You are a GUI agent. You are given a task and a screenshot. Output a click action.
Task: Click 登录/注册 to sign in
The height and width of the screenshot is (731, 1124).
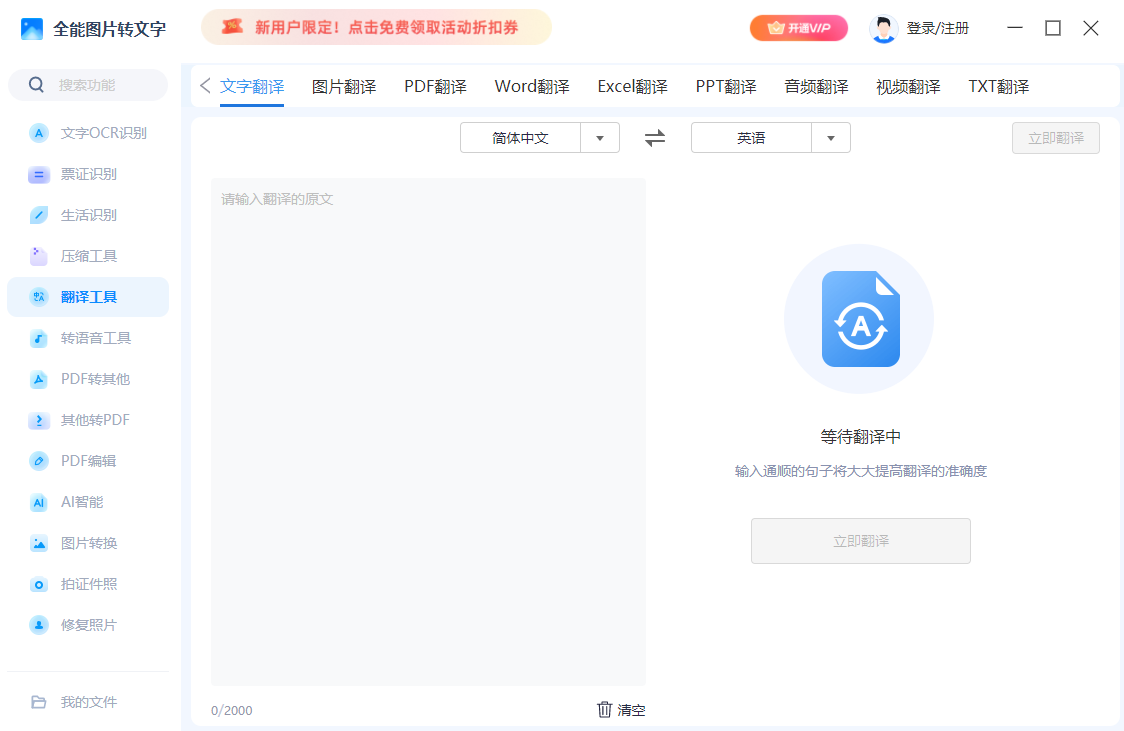[937, 28]
